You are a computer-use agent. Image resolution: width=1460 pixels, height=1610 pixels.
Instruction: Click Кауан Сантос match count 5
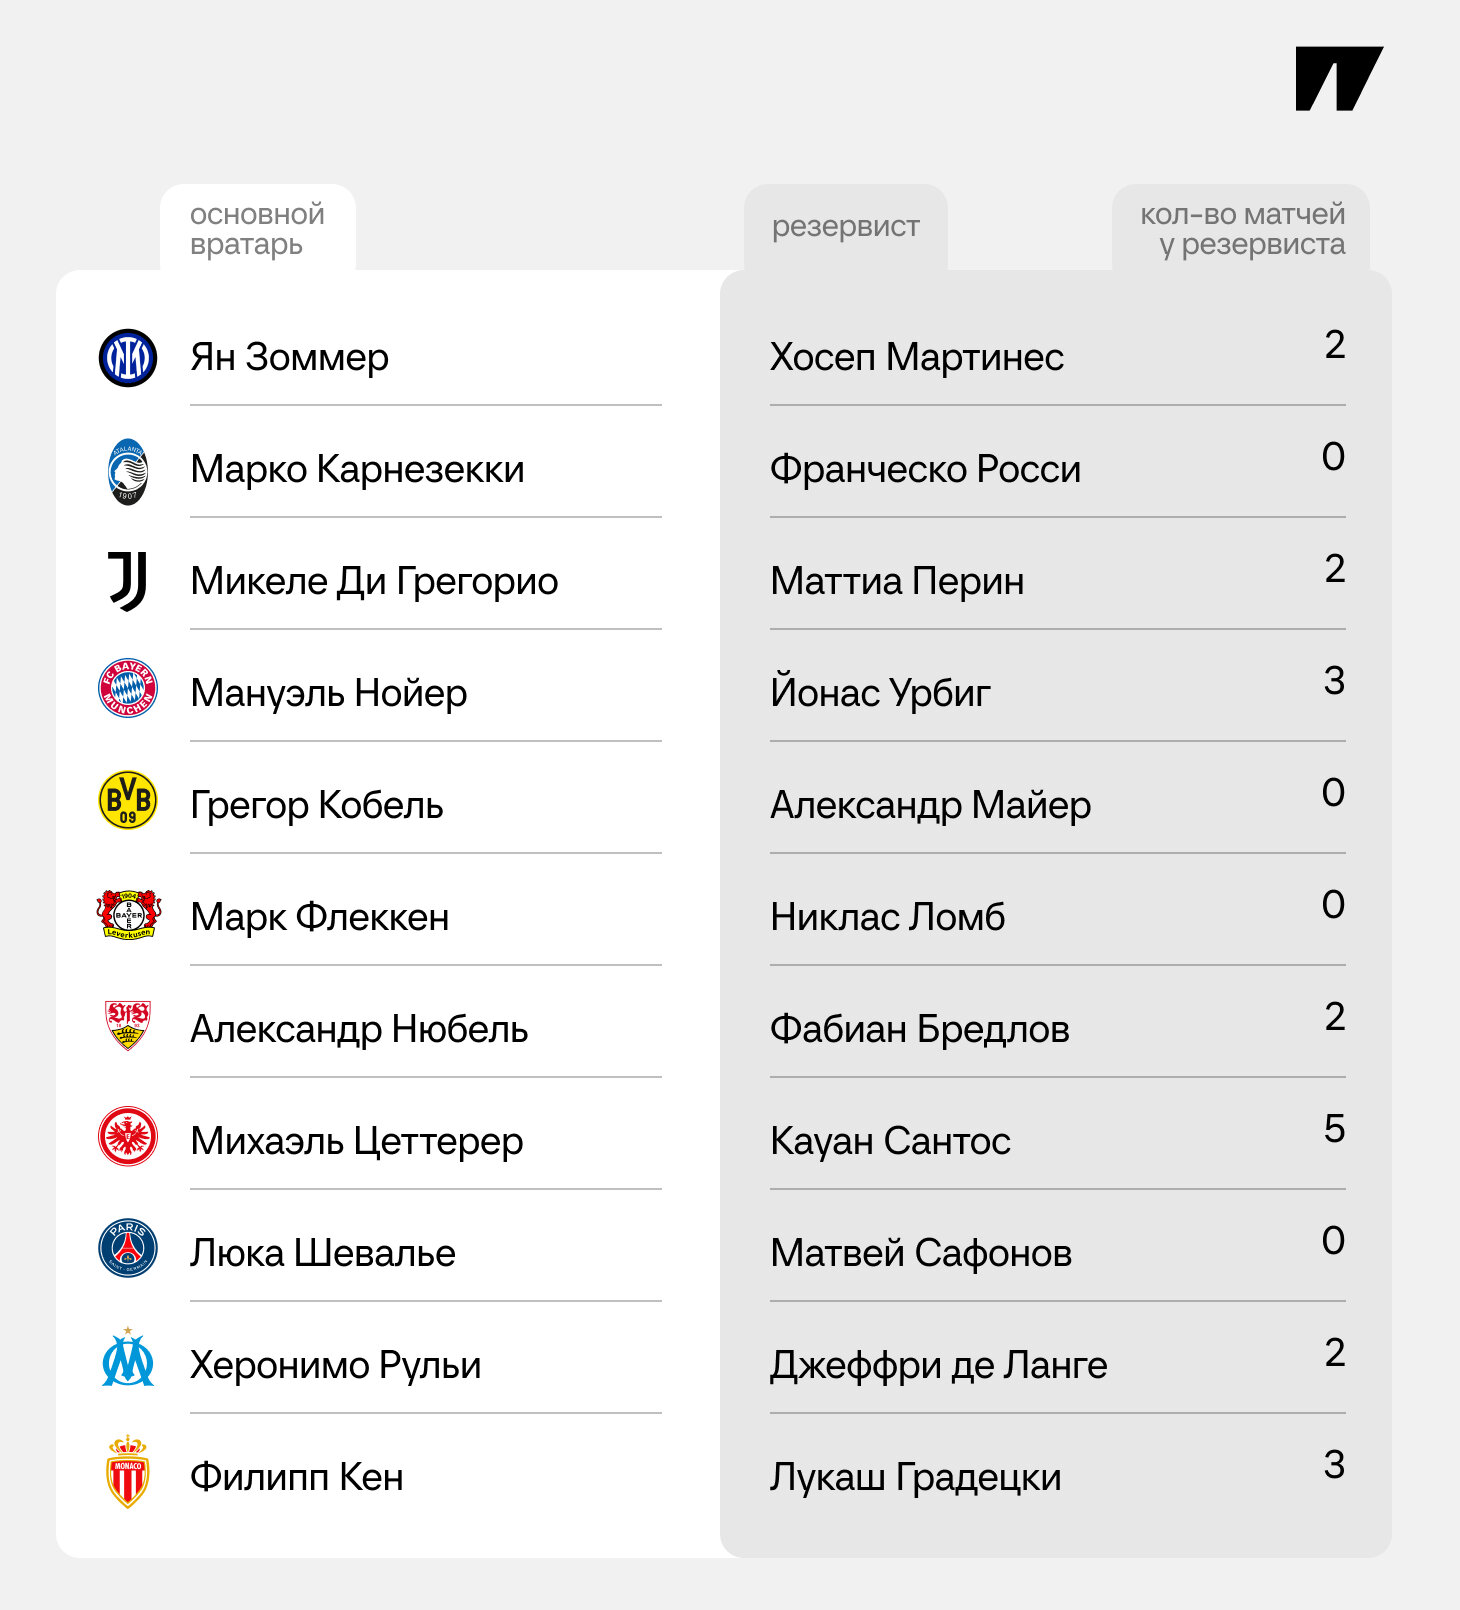click(1333, 1129)
